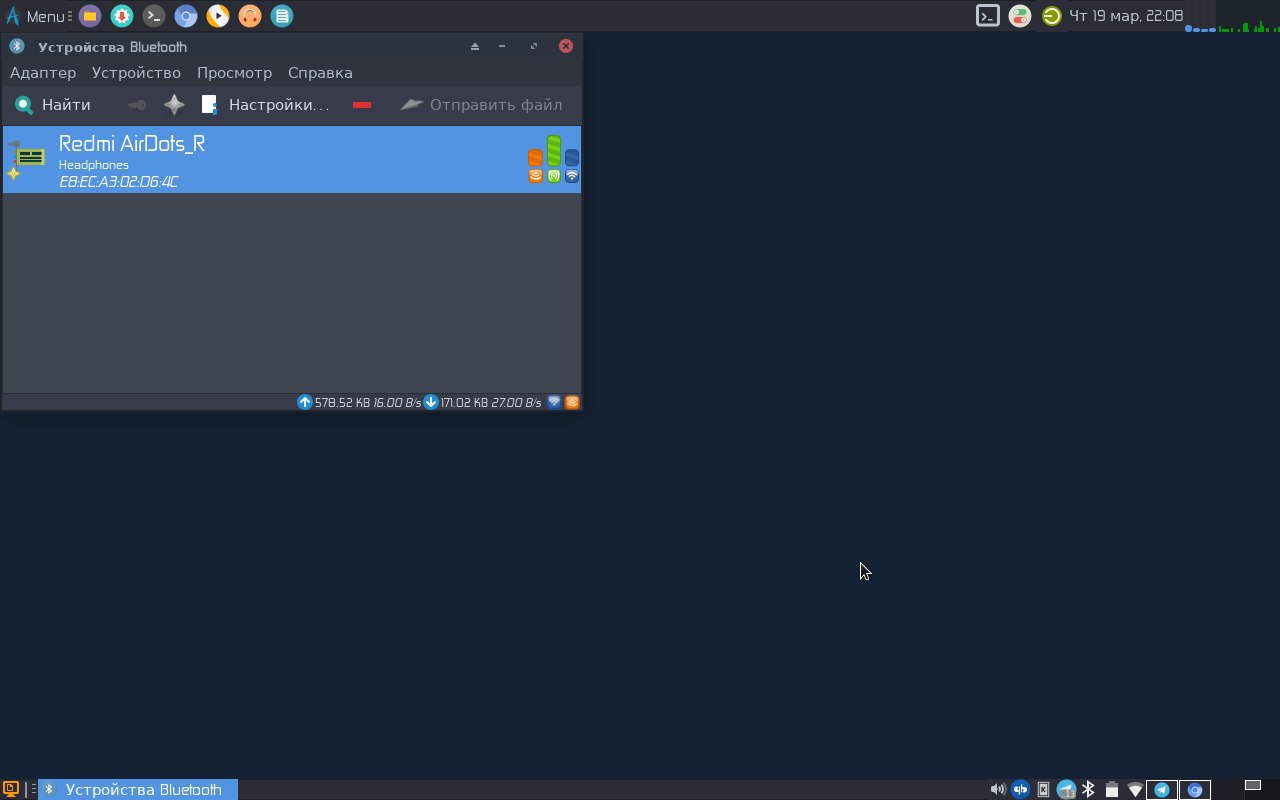Screen dimensions: 1280x800
Task: Click blue TPL wifi icon under bar
Action: point(571,176)
